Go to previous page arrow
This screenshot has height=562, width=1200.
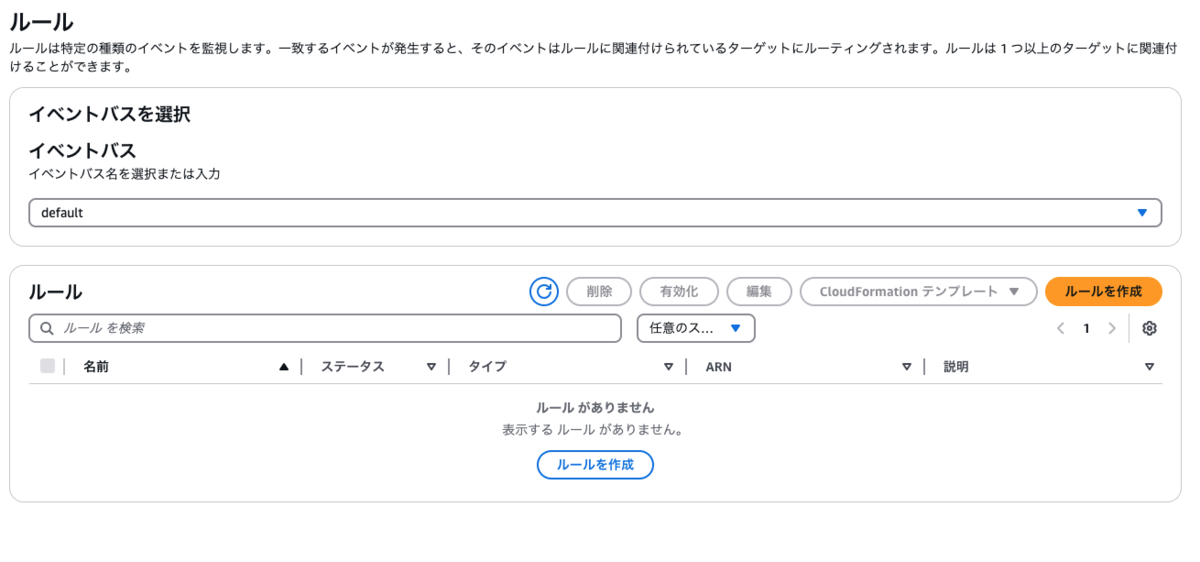1061,328
